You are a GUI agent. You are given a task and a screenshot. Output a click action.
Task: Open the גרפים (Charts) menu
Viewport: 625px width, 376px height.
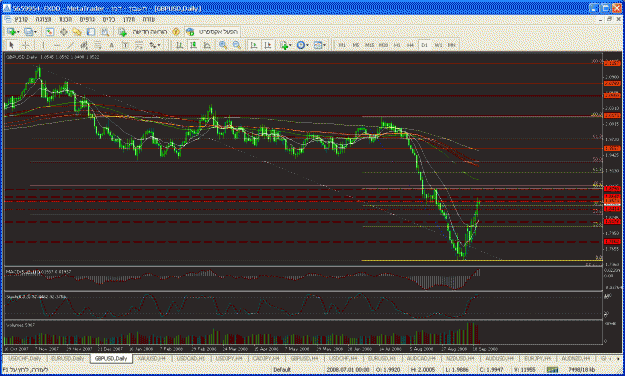point(87,20)
